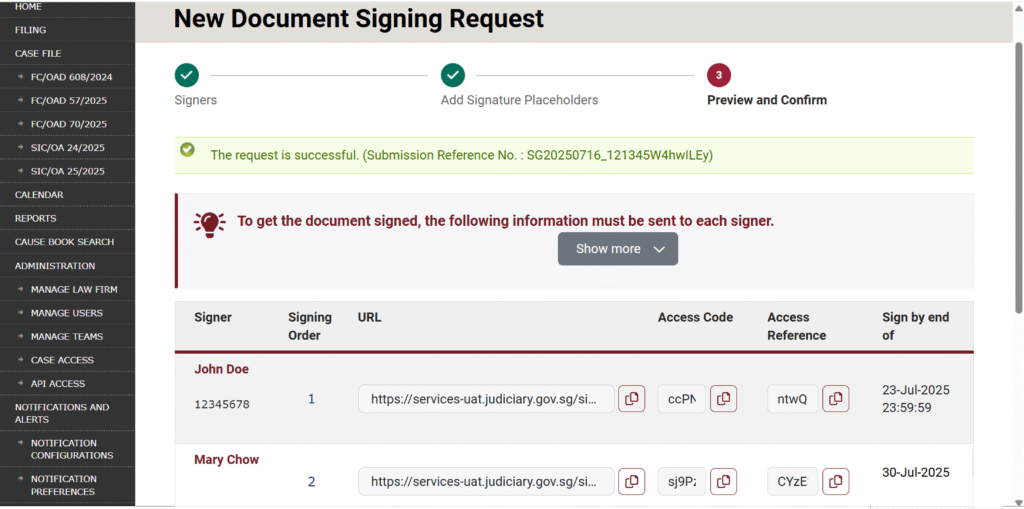Viewport: 1024px width, 509px height.
Task: Go to Signers step
Action: coord(187,75)
